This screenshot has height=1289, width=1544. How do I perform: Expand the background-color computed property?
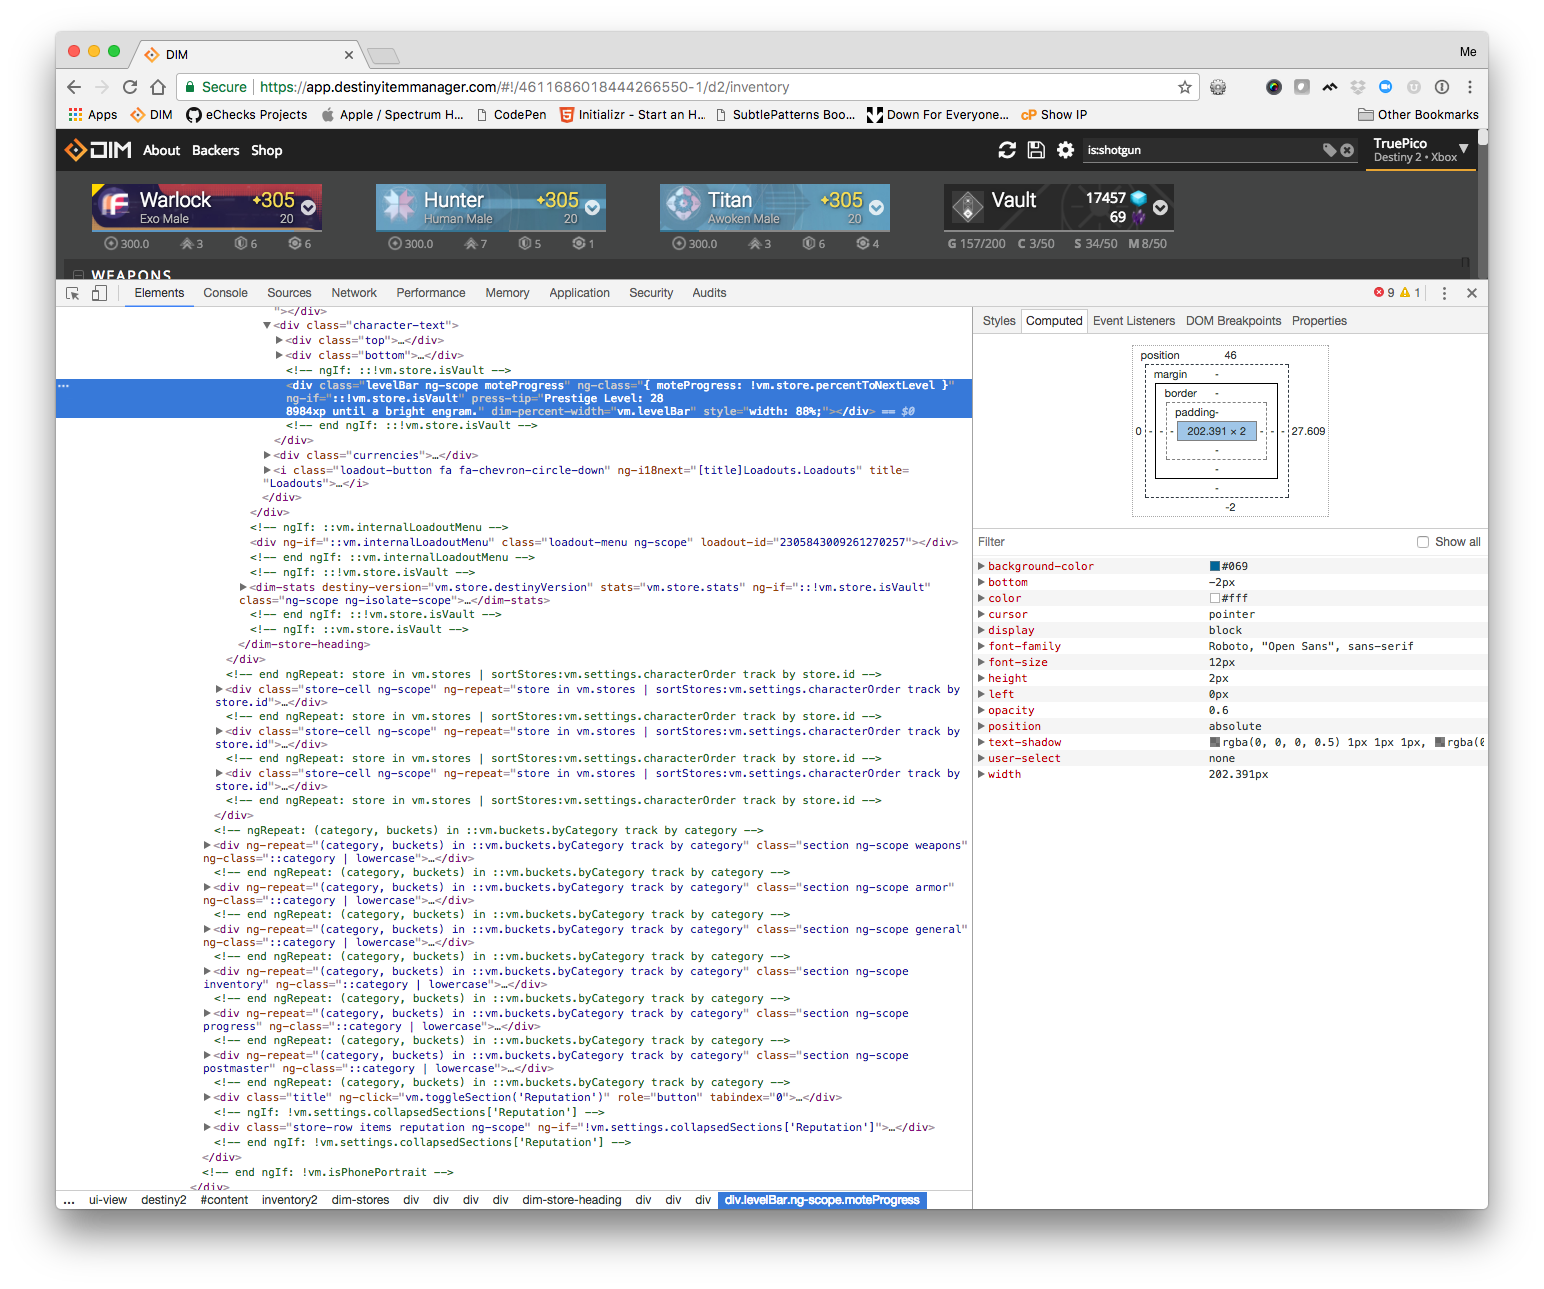(982, 566)
